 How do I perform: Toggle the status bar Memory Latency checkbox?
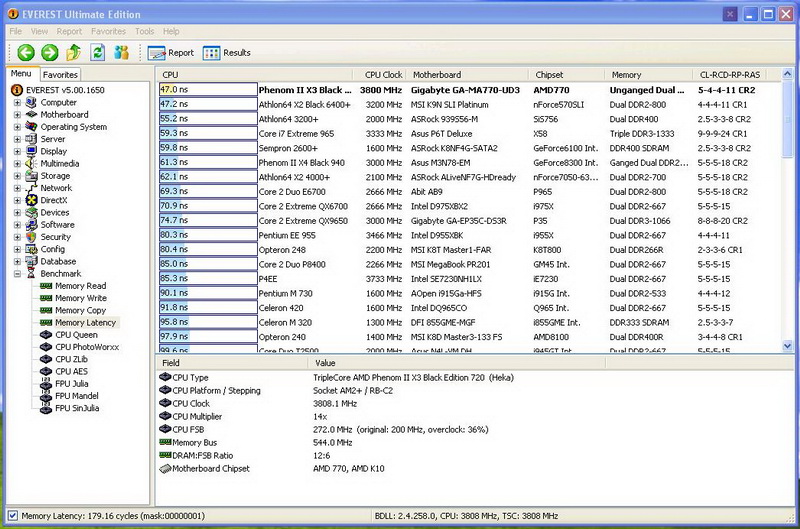(x=13, y=516)
